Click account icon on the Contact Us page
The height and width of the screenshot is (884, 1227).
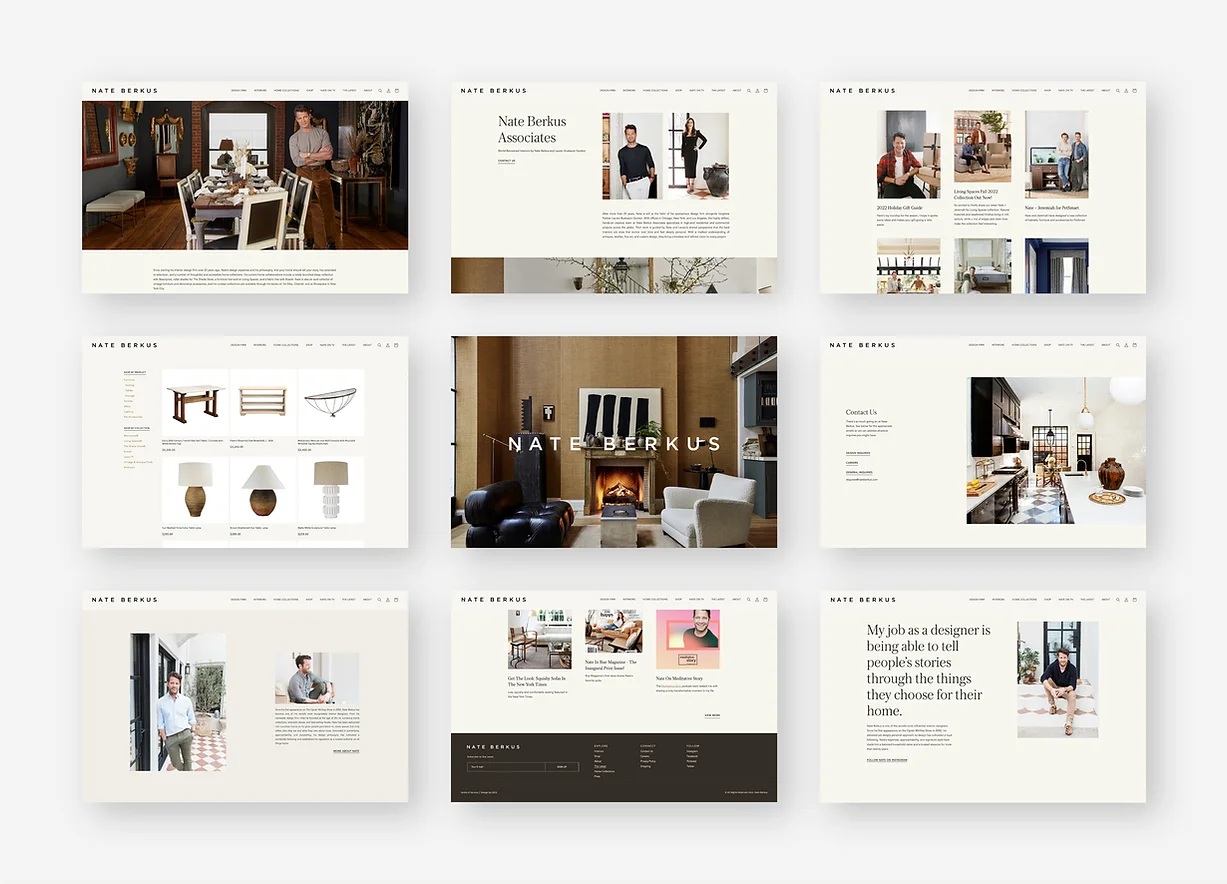click(1126, 345)
